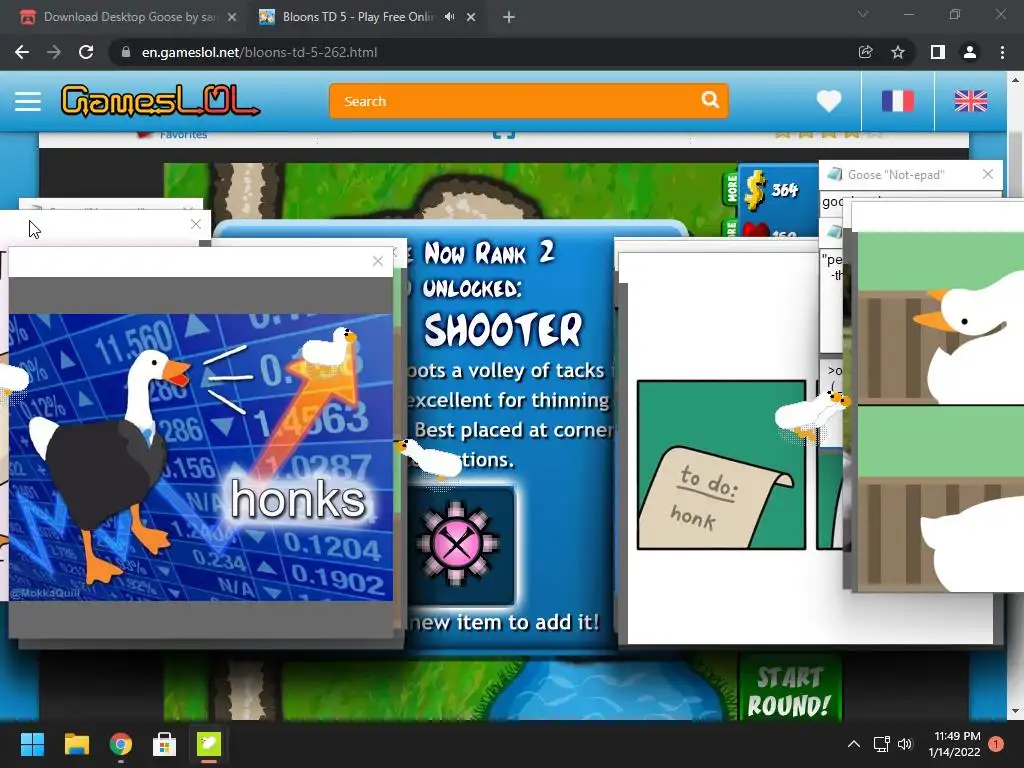Click the Tack Shooter tower icon
Screen dimensions: 1024x768
point(457,544)
